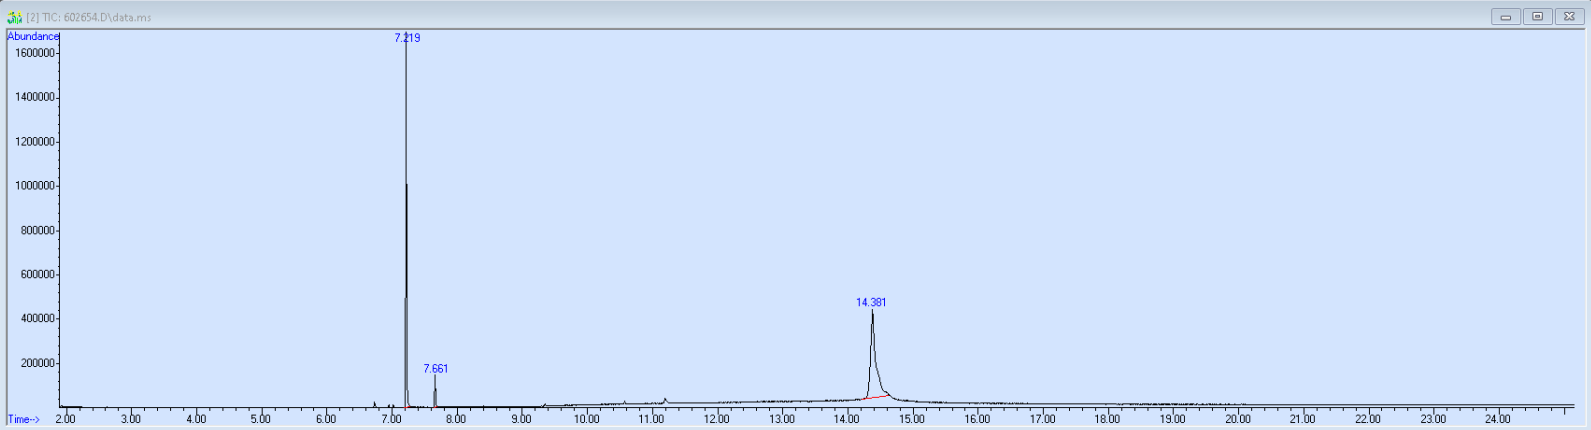The height and width of the screenshot is (430, 1591).
Task: Select the peak labeled 7.661
Action: 435,368
